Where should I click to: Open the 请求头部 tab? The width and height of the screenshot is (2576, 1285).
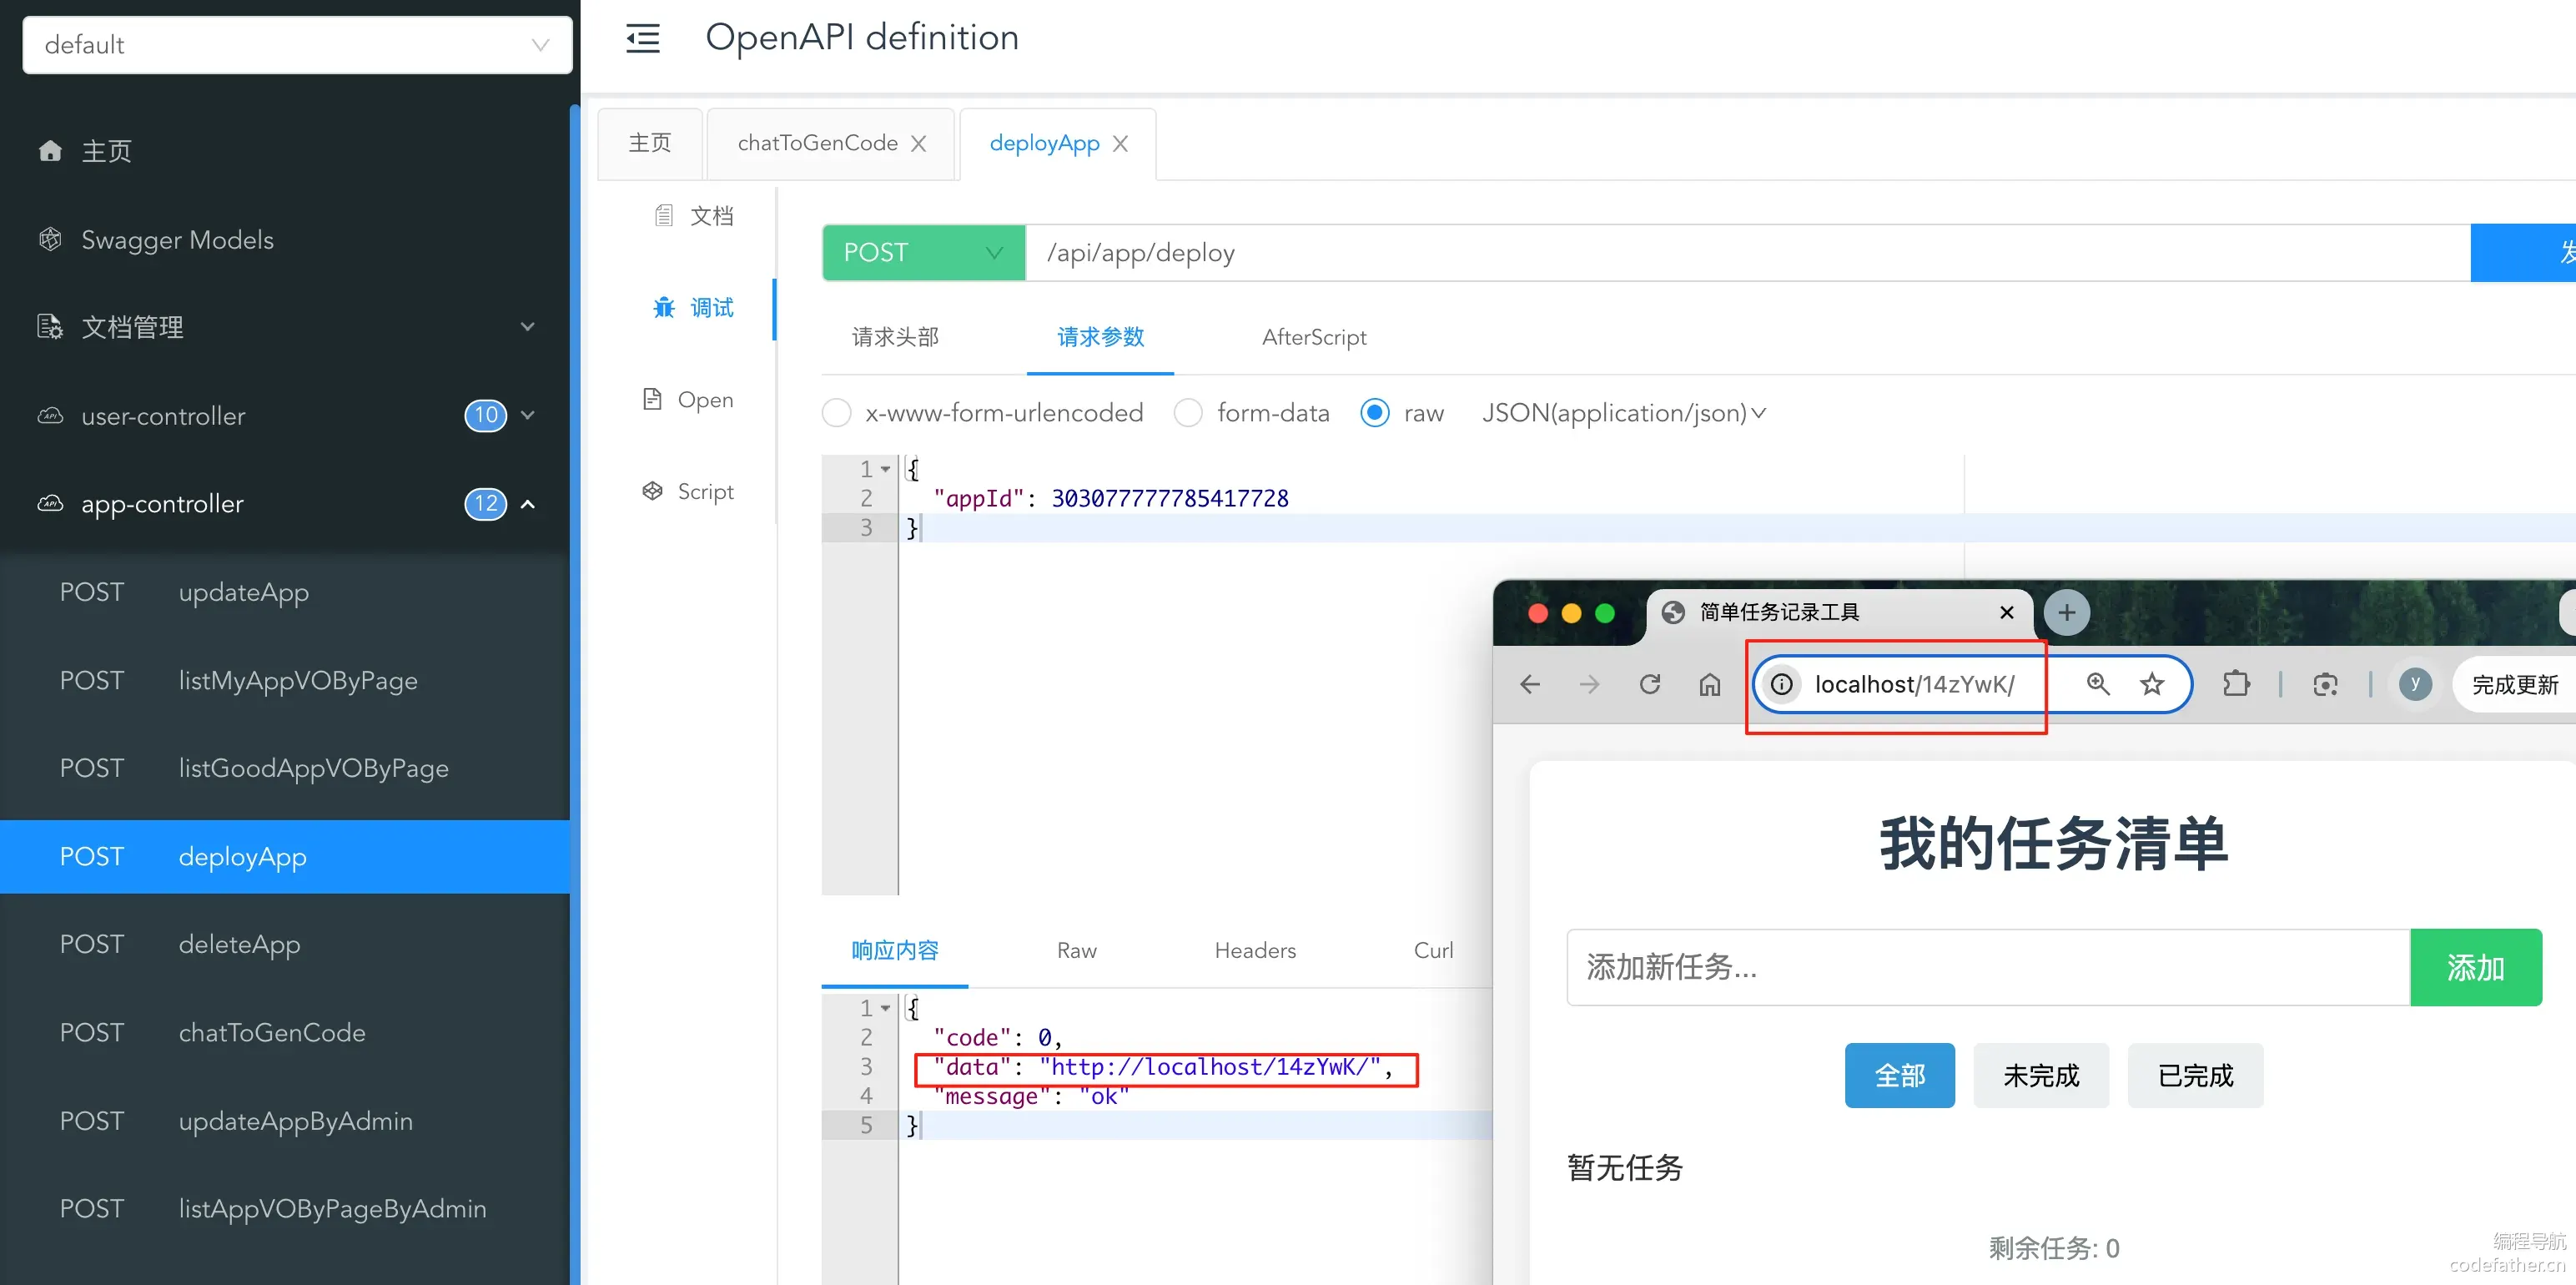coord(895,338)
